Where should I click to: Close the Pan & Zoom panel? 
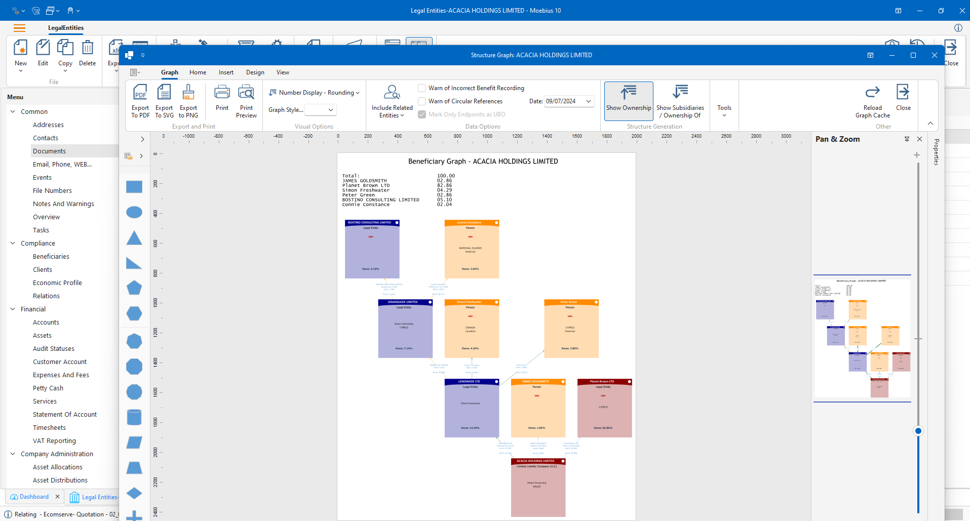919,139
